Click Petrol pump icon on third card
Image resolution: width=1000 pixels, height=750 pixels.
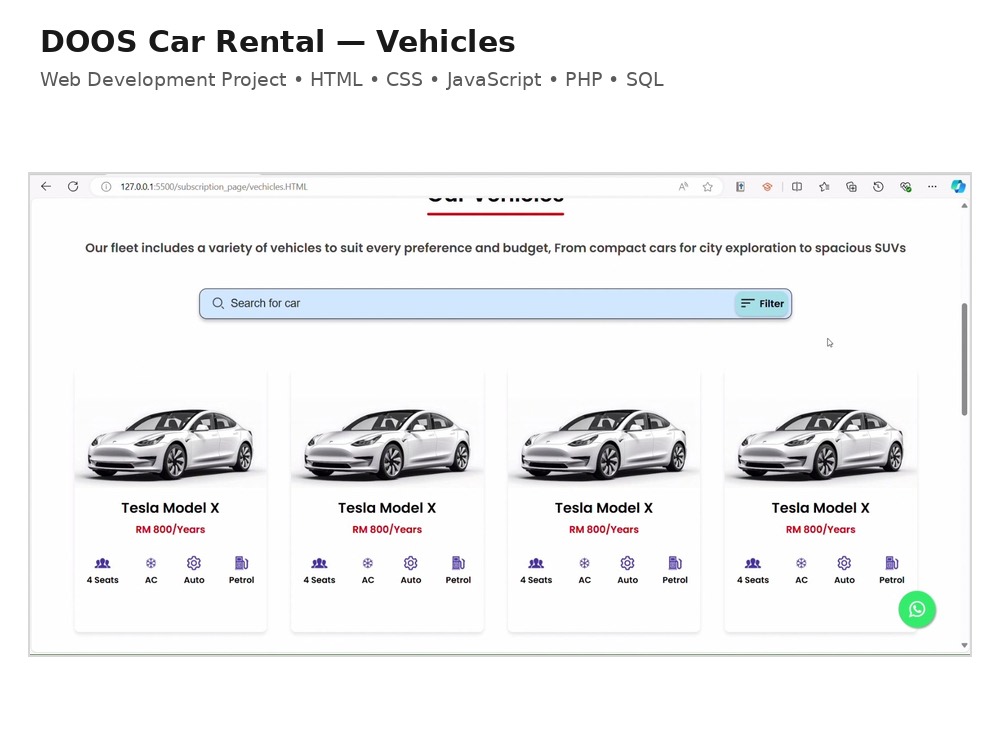675,563
